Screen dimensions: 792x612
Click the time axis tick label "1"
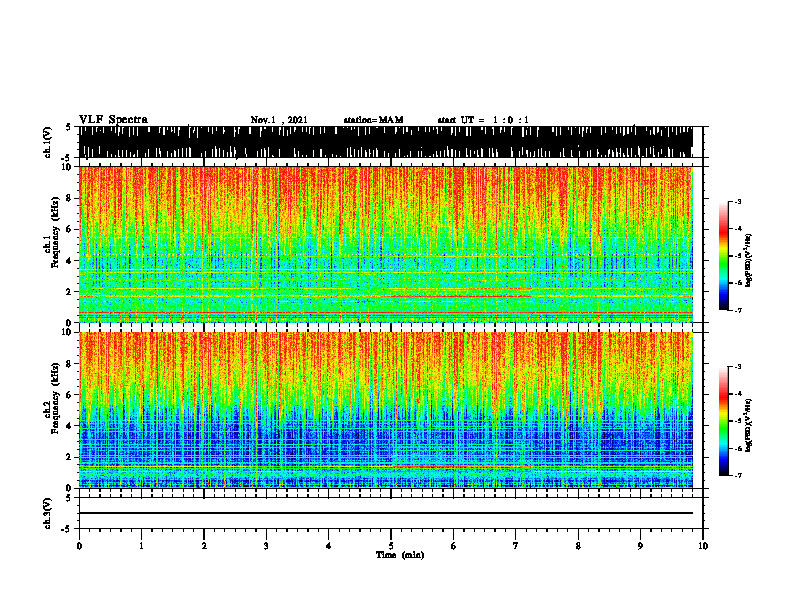point(141,546)
